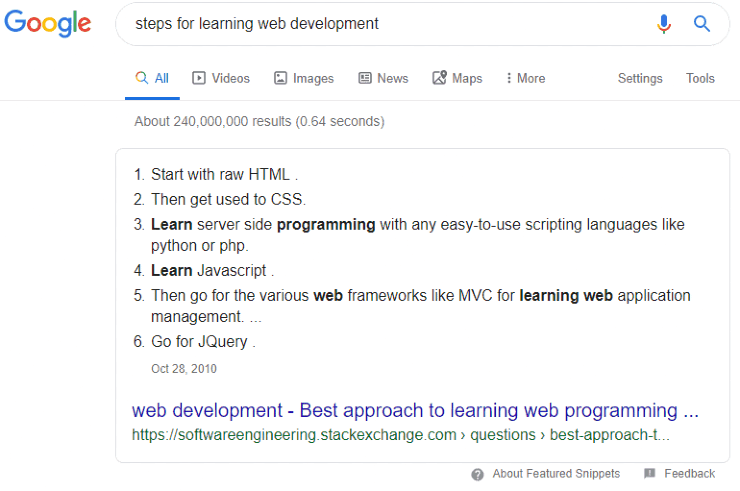Switch to the Videos tab
The height and width of the screenshot is (491, 740).
tap(221, 78)
